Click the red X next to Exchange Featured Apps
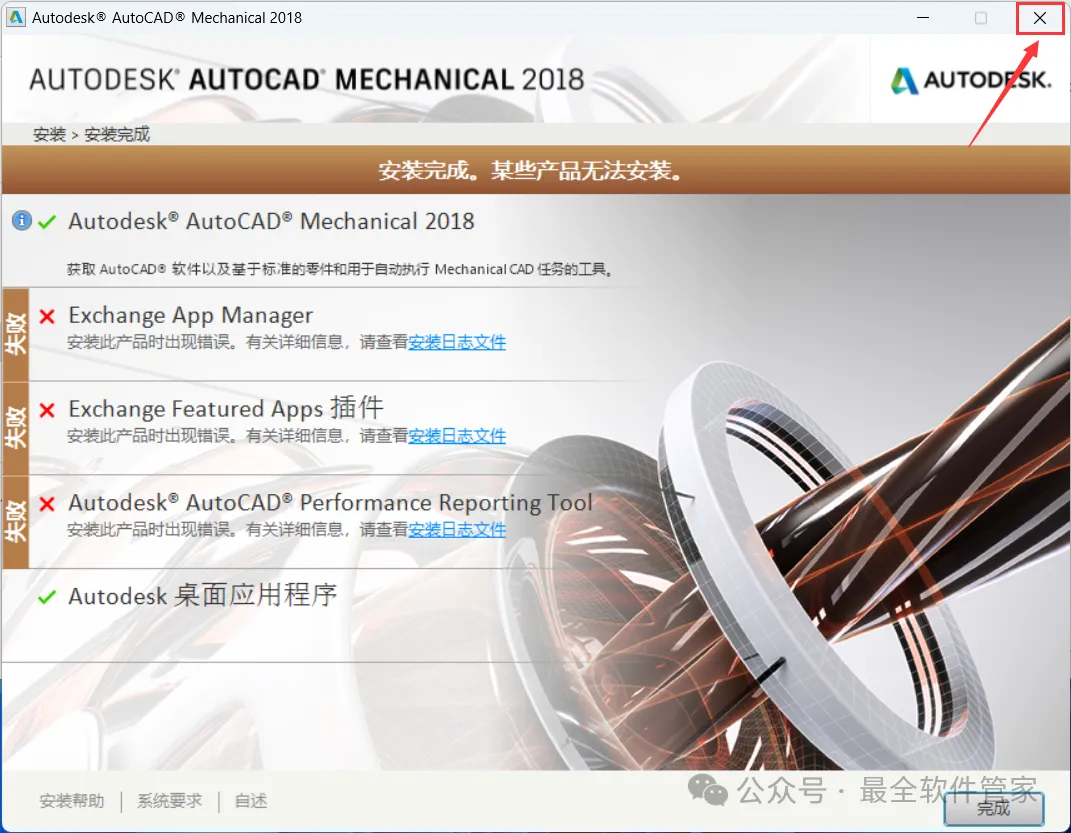The width and height of the screenshot is (1071, 833). (47, 410)
